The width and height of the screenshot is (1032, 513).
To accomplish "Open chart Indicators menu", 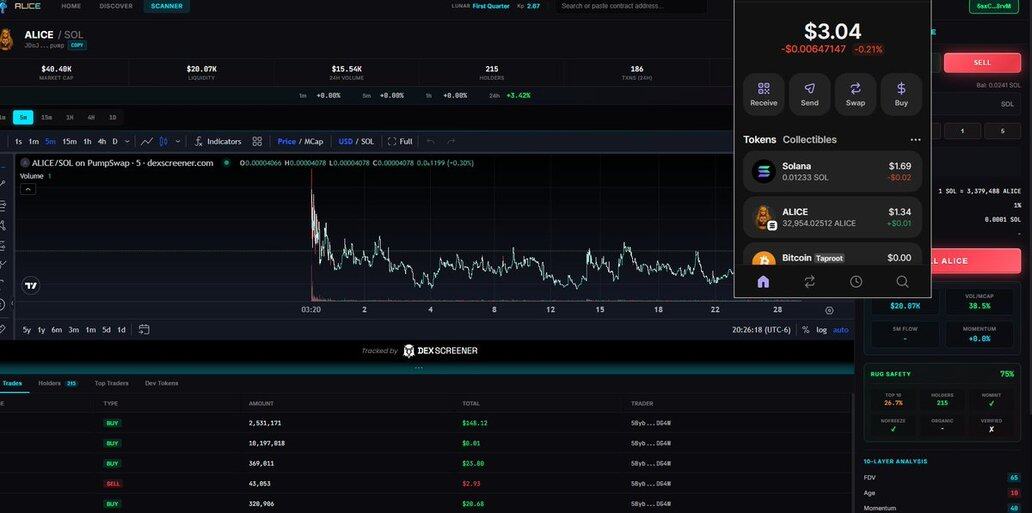I will pos(218,142).
